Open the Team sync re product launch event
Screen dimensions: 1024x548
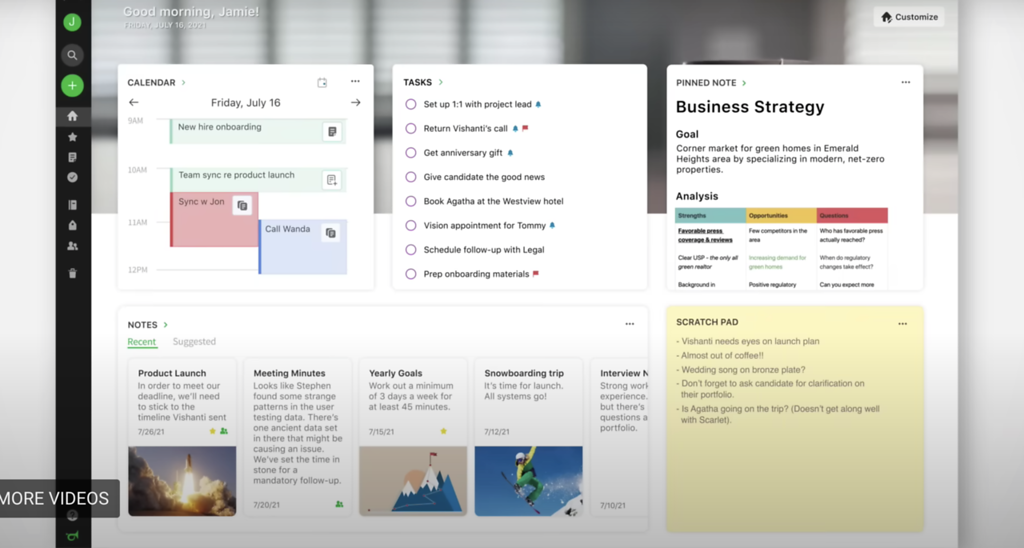pyautogui.click(x=257, y=180)
